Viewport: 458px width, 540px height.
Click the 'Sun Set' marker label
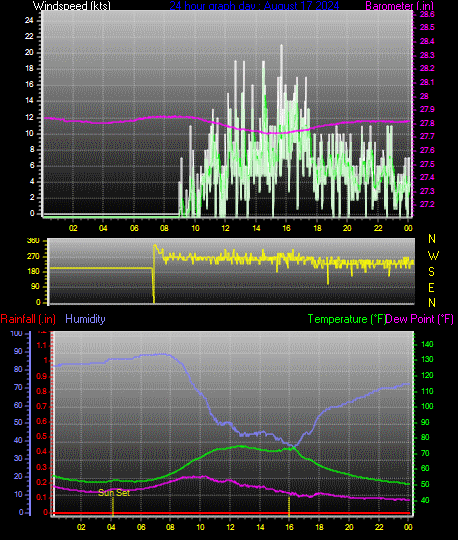tap(114, 493)
